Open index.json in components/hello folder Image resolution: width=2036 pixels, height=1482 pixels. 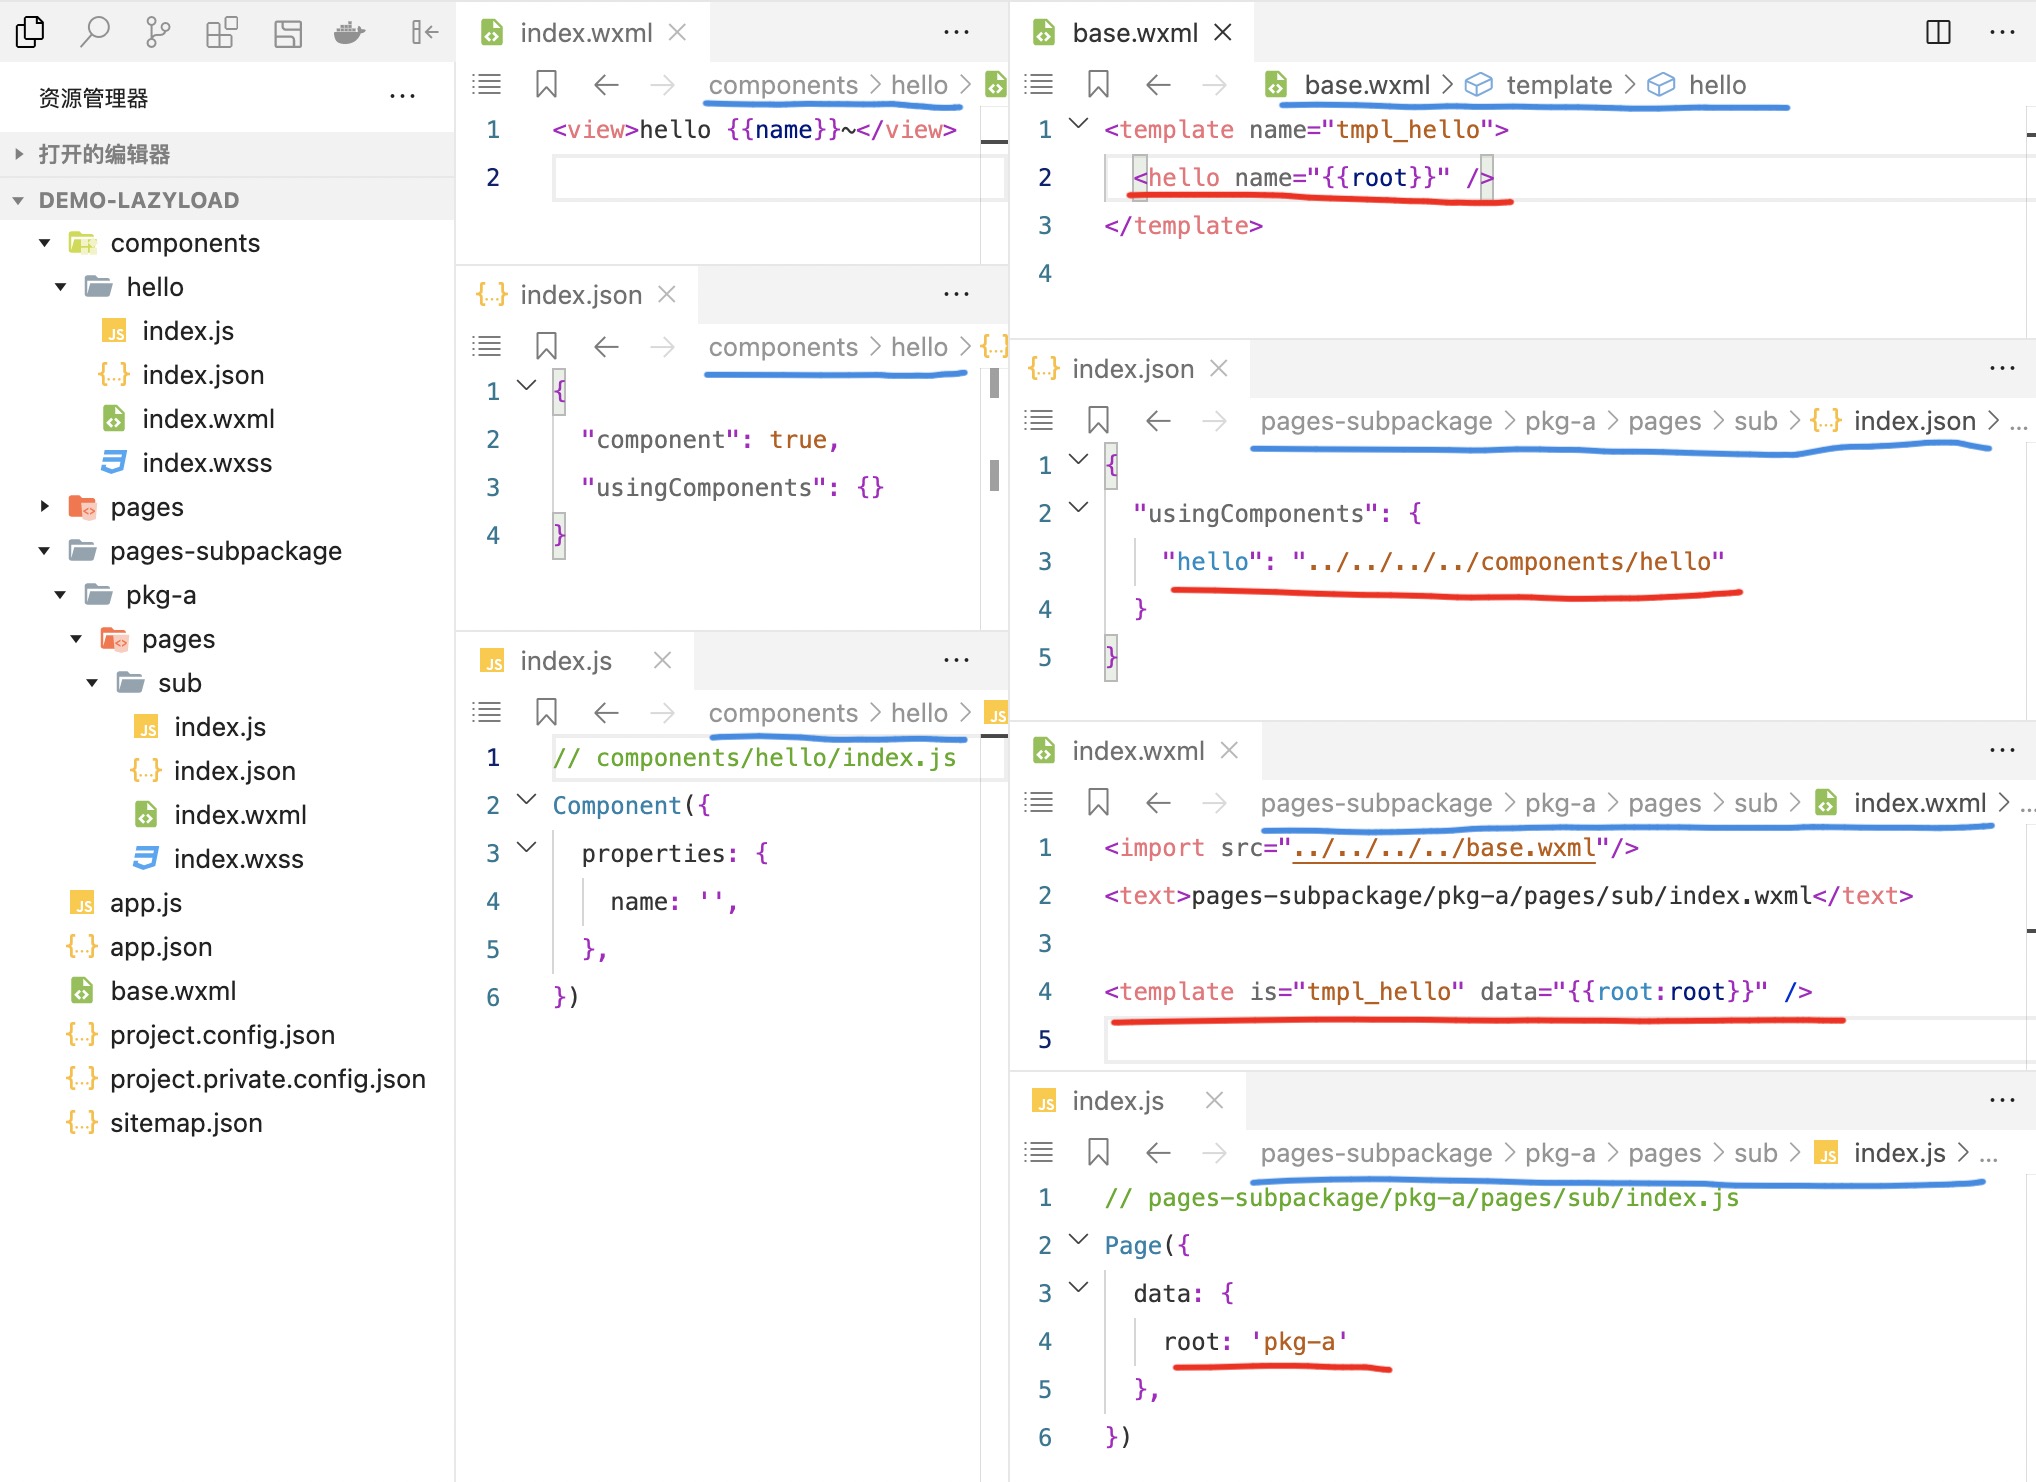(202, 374)
